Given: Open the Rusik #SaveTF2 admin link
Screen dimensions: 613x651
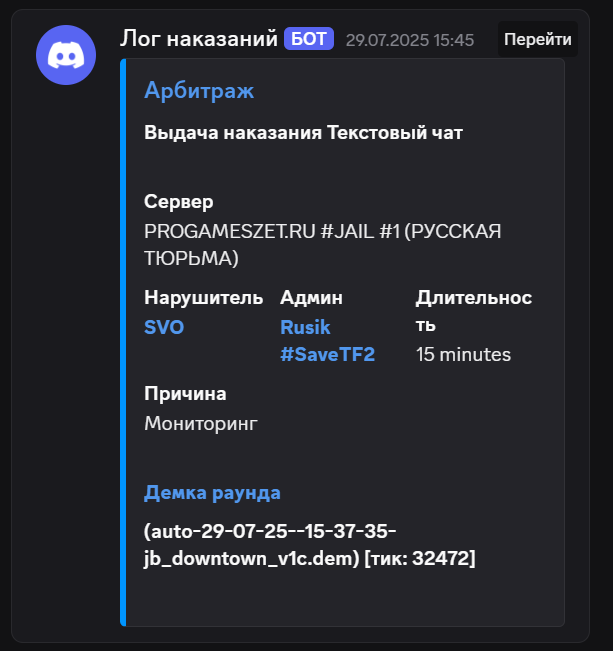Looking at the screenshot, I should point(327,340).
